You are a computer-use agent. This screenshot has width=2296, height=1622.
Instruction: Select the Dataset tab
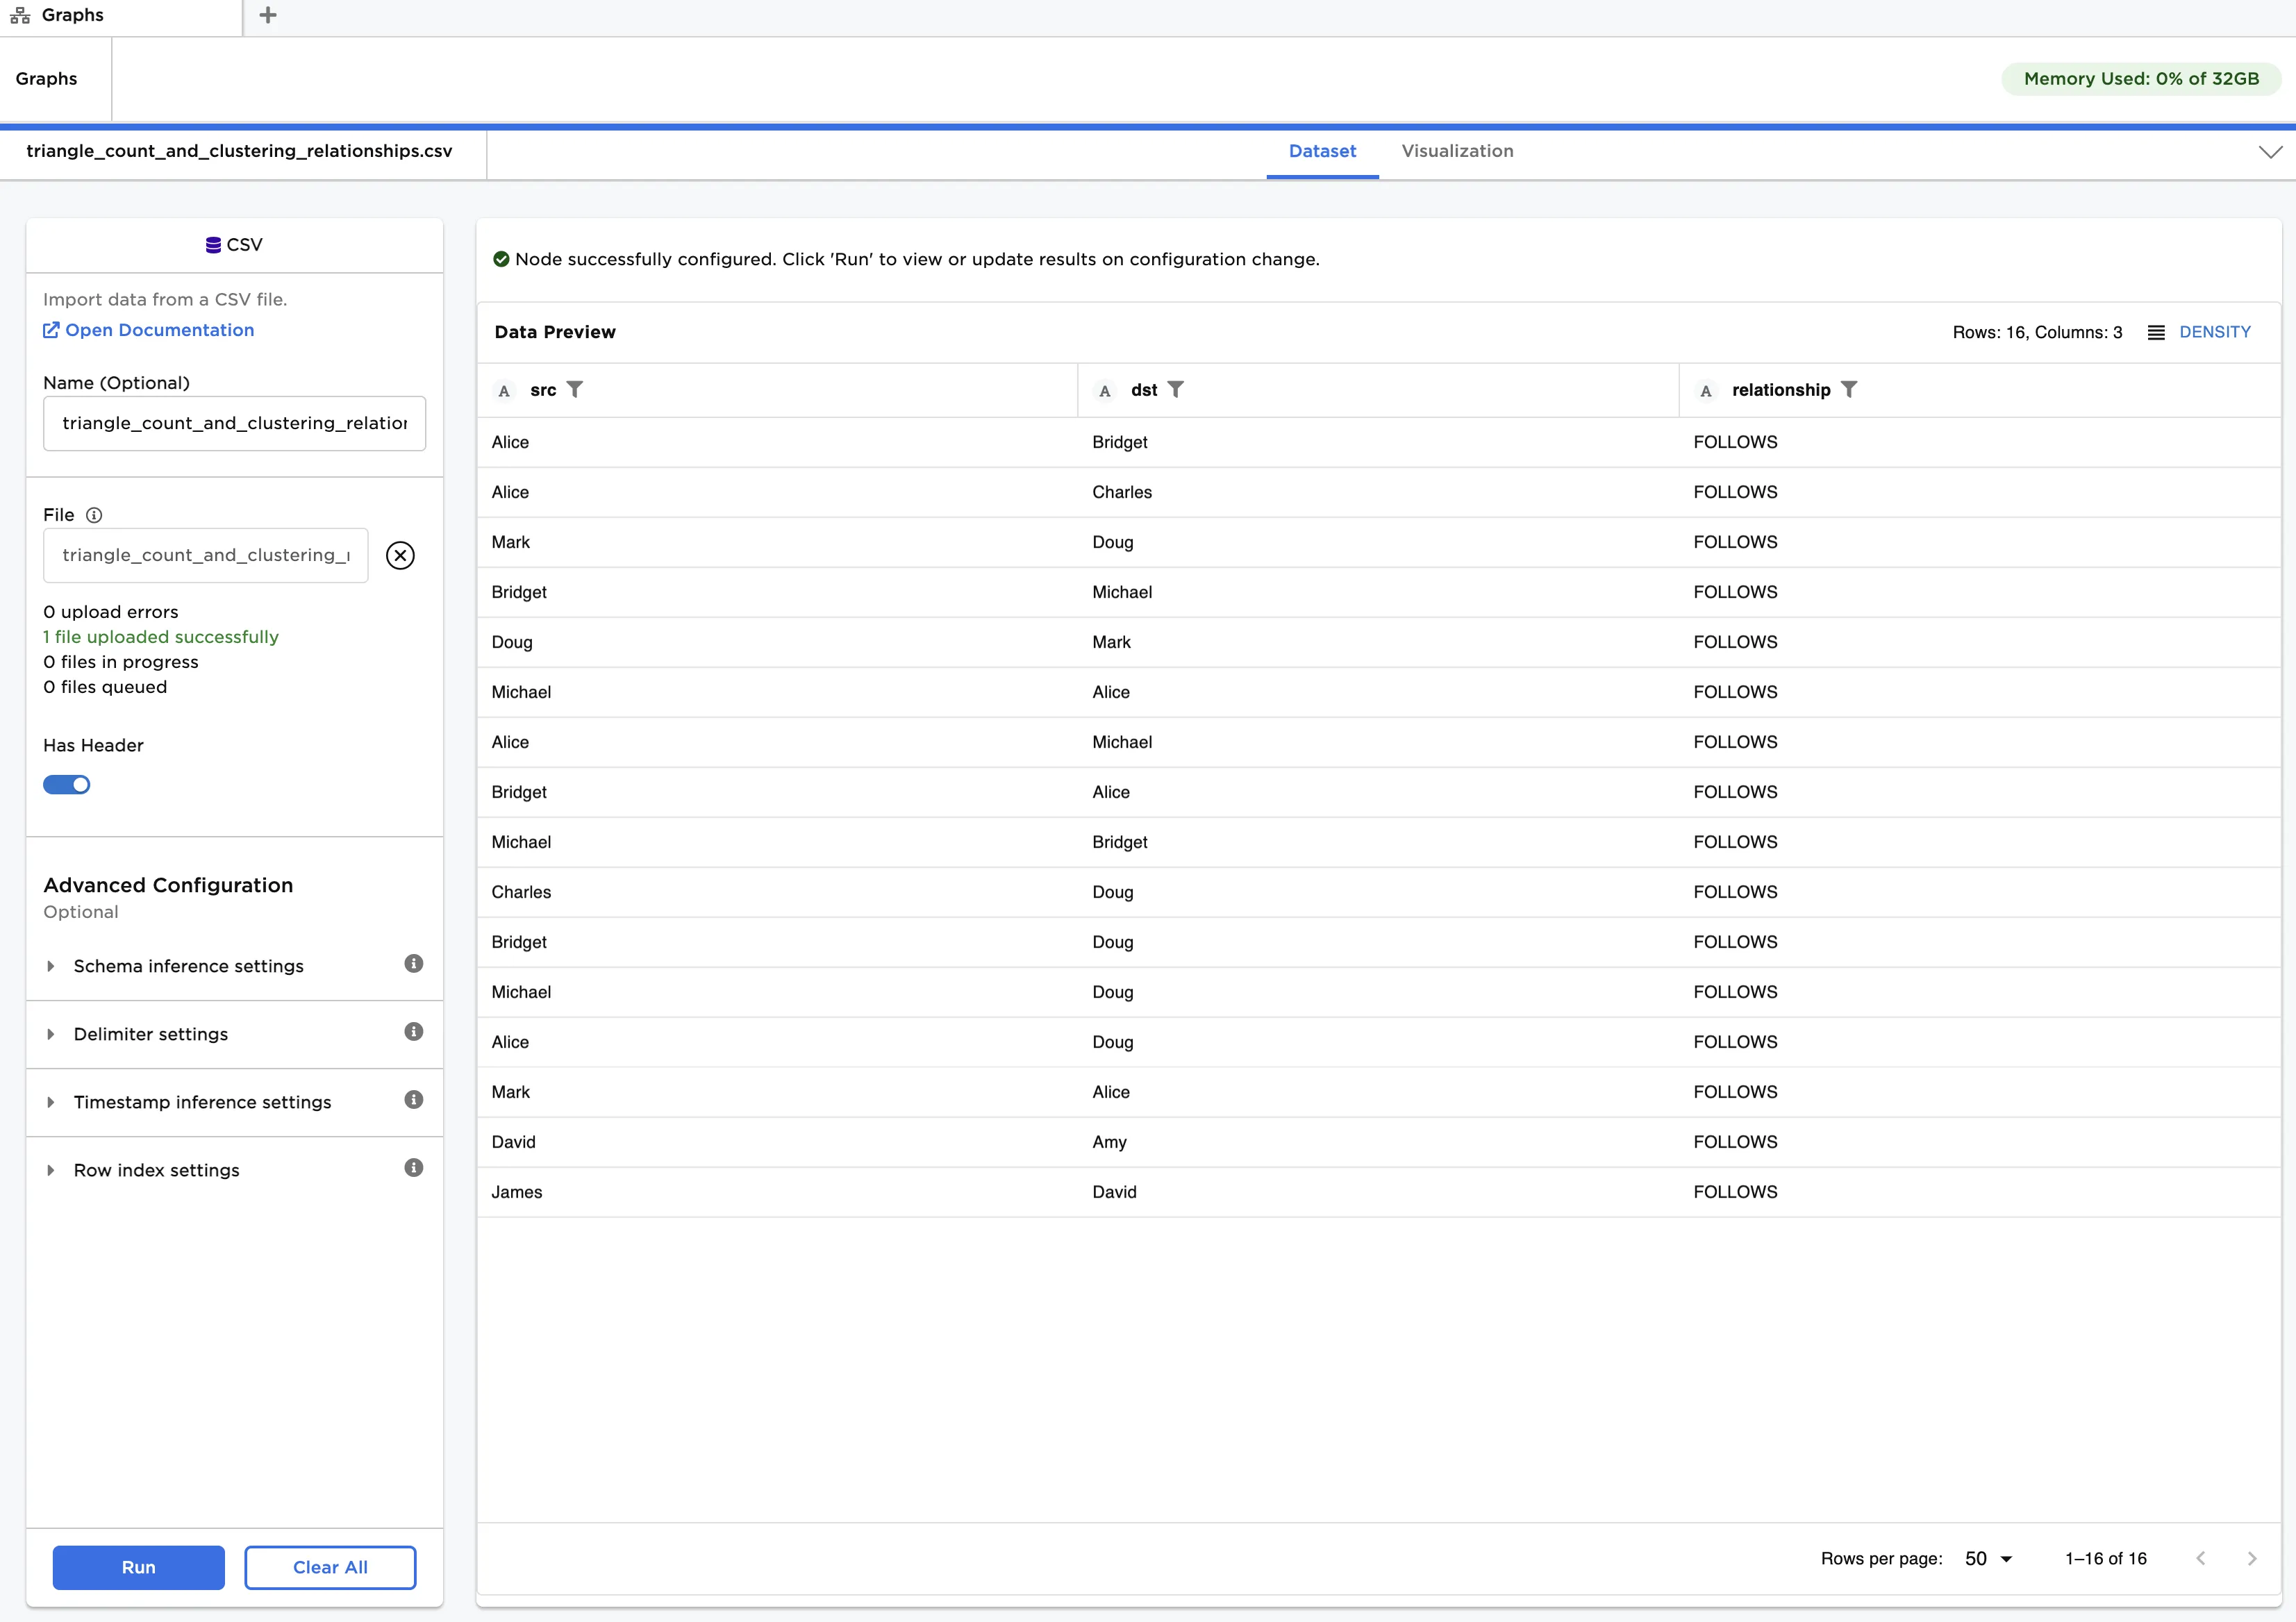1322,151
